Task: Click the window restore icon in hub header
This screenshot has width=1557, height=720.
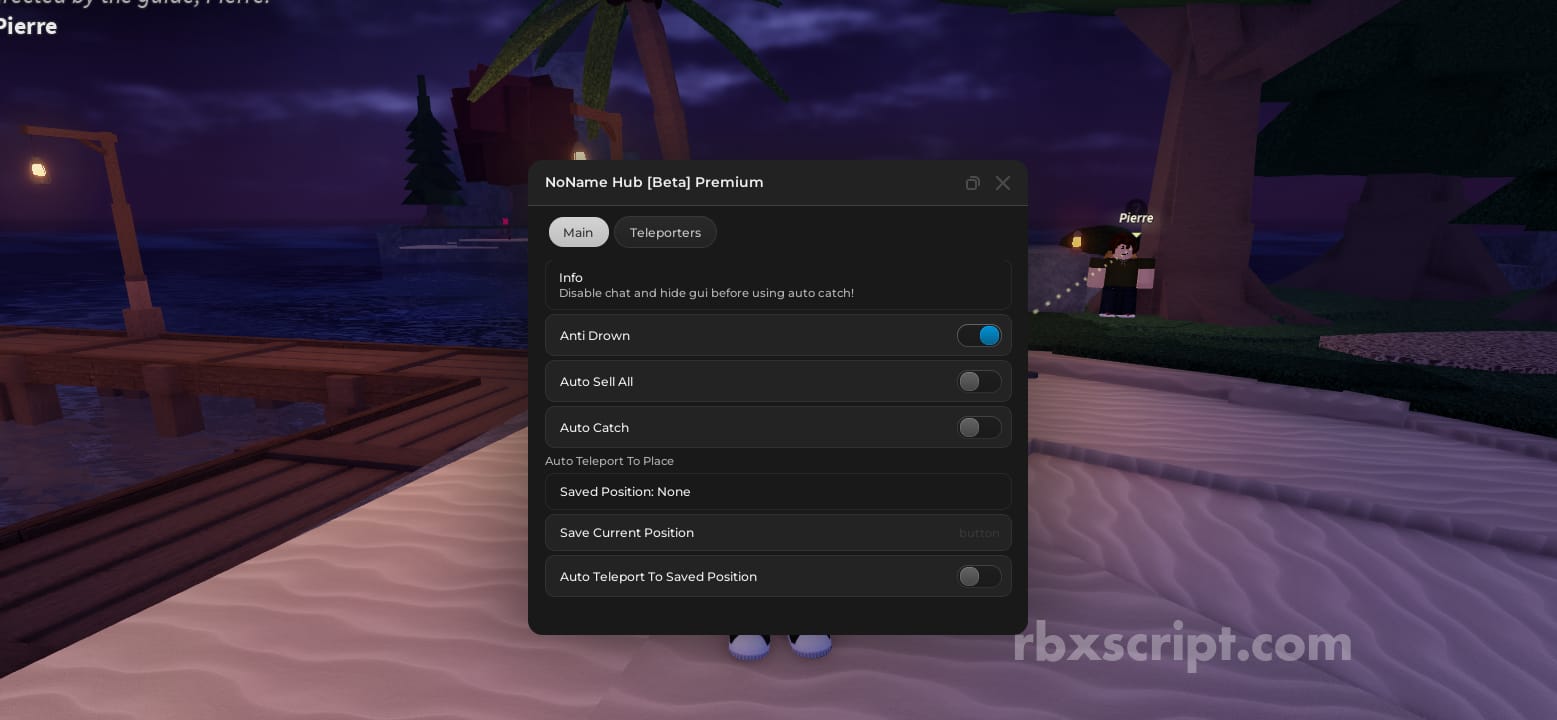Action: pos(972,183)
